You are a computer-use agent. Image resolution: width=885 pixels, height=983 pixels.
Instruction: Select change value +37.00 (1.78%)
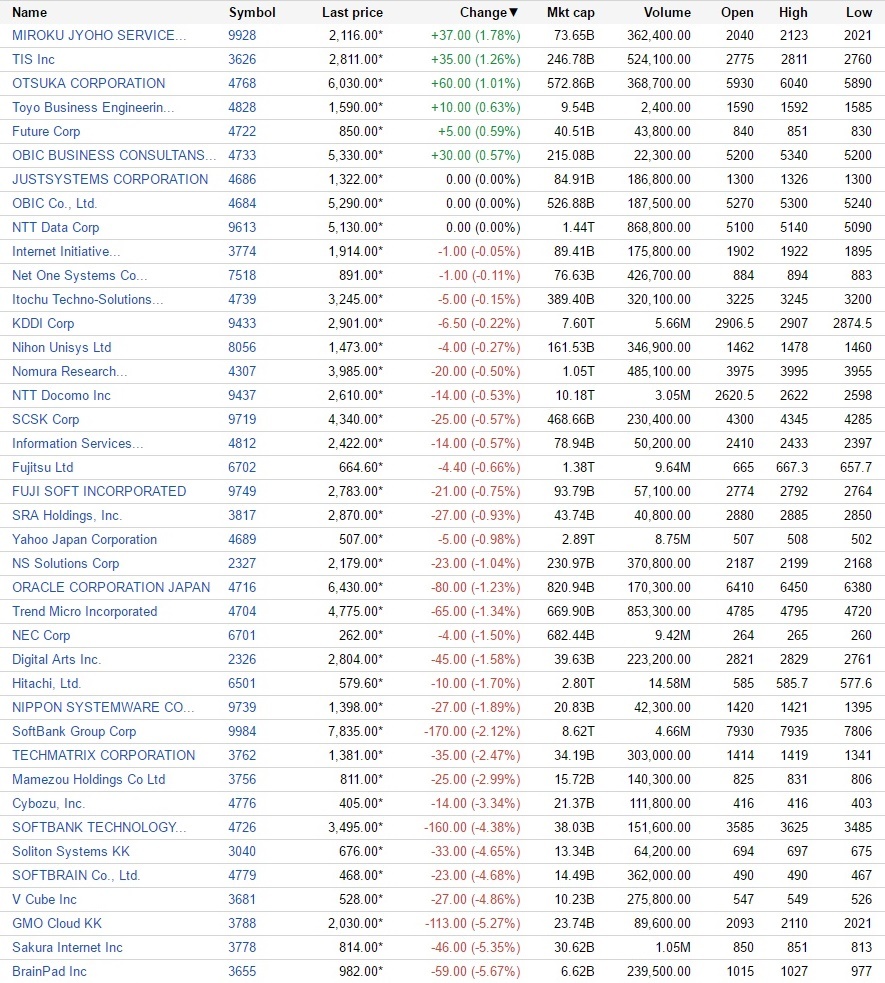click(x=476, y=36)
